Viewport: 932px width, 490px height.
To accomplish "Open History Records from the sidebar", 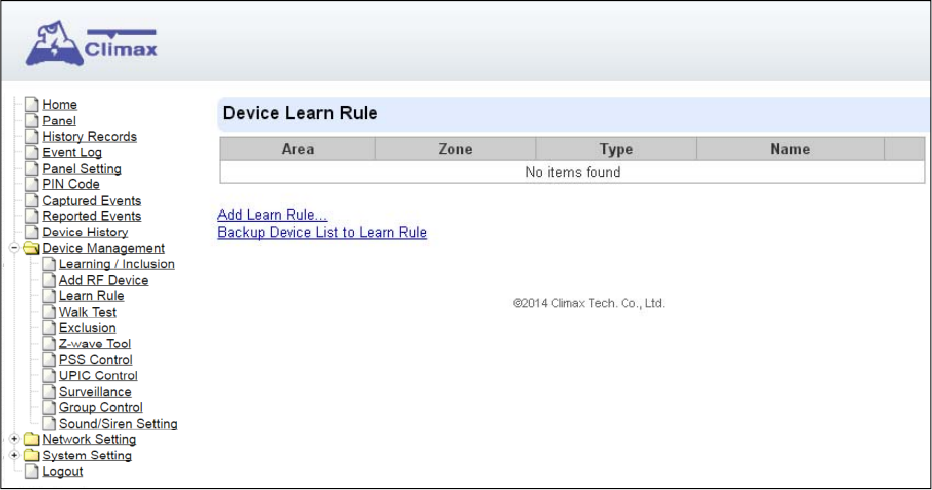I will pyautogui.click(x=90, y=137).
